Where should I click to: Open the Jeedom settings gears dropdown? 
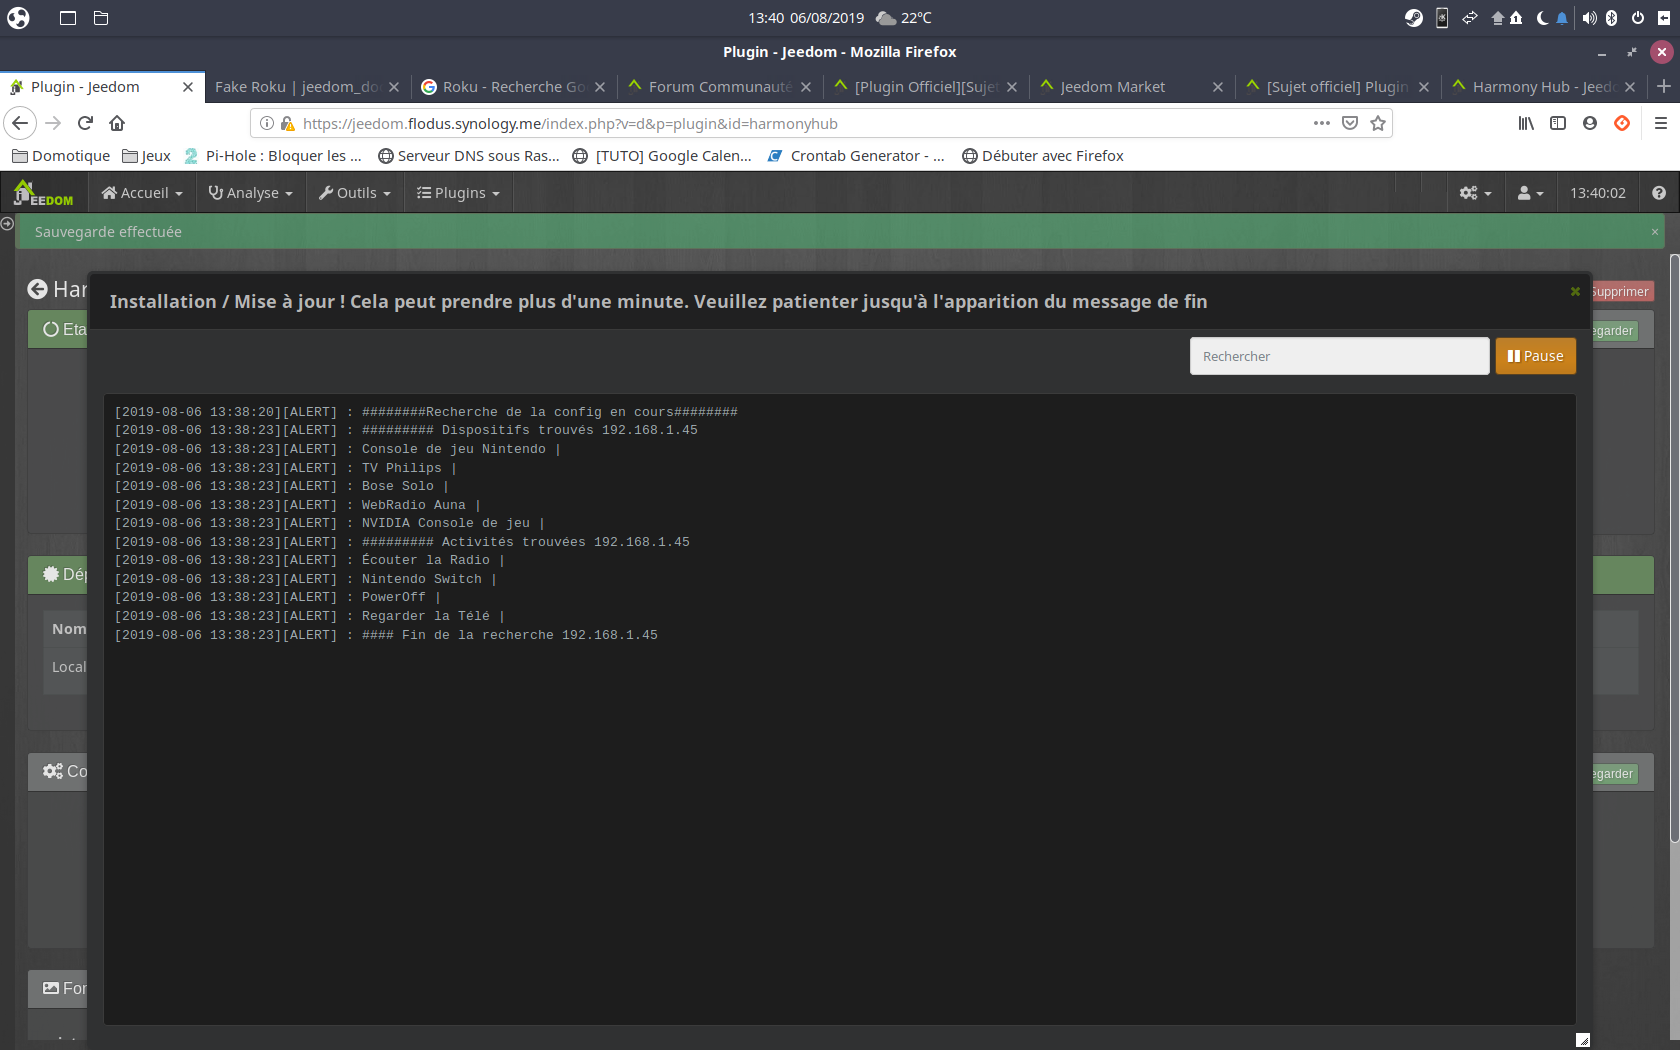(x=1475, y=193)
